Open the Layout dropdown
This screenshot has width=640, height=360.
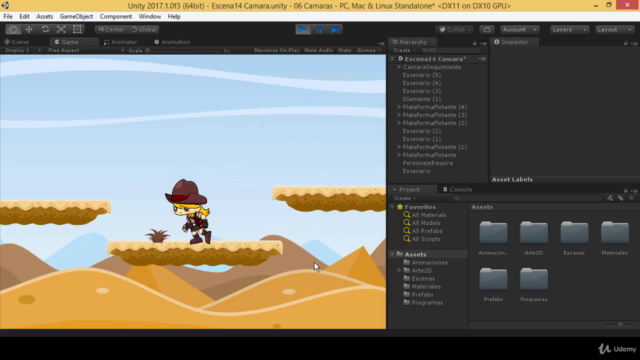point(614,29)
